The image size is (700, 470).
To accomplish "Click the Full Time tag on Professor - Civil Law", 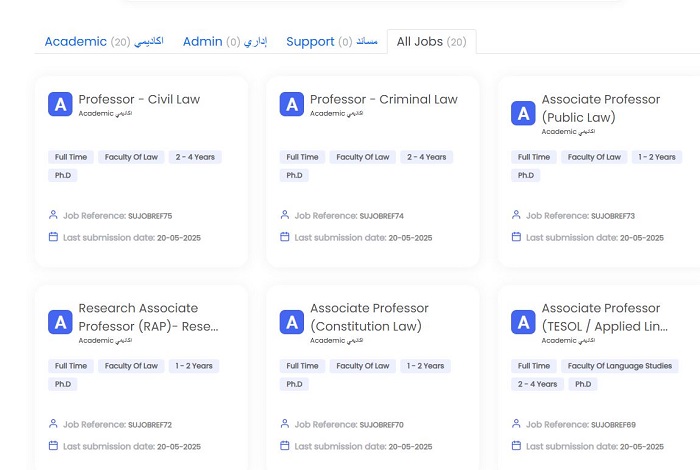I will [70, 157].
